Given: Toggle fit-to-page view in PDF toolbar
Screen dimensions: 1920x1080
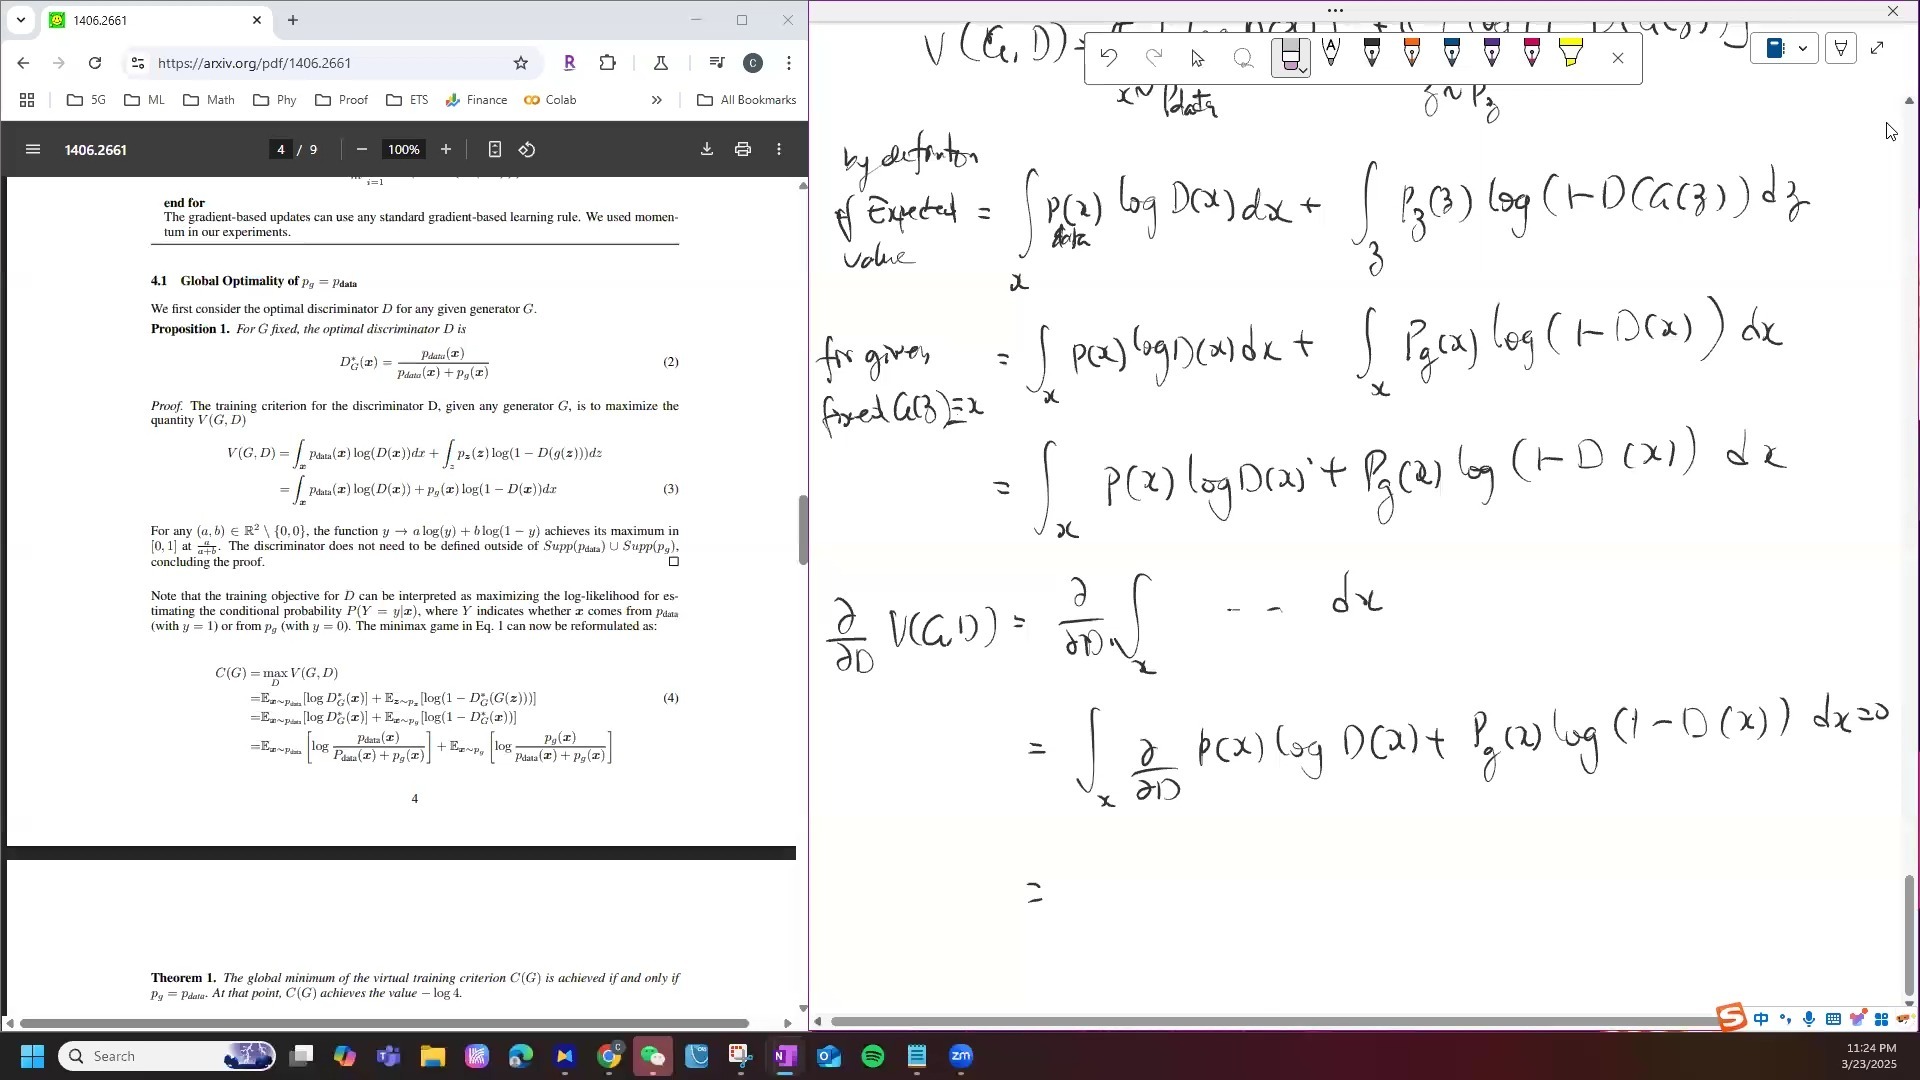Looking at the screenshot, I should click(x=494, y=150).
